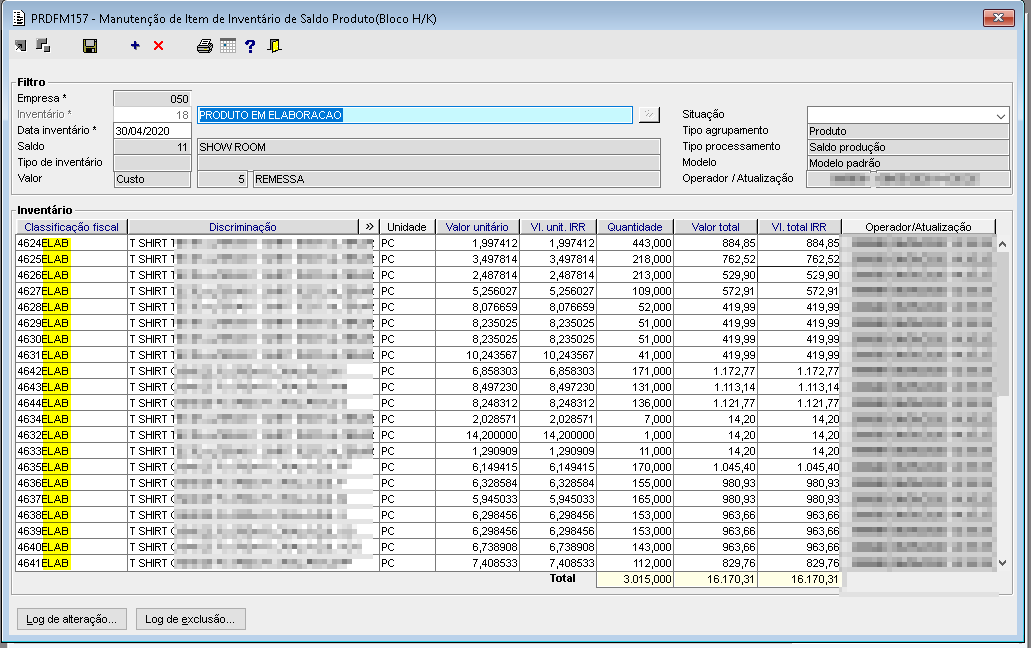The width and height of the screenshot is (1031, 648).
Task: Click the Empresa field with 050
Action: (x=152, y=99)
